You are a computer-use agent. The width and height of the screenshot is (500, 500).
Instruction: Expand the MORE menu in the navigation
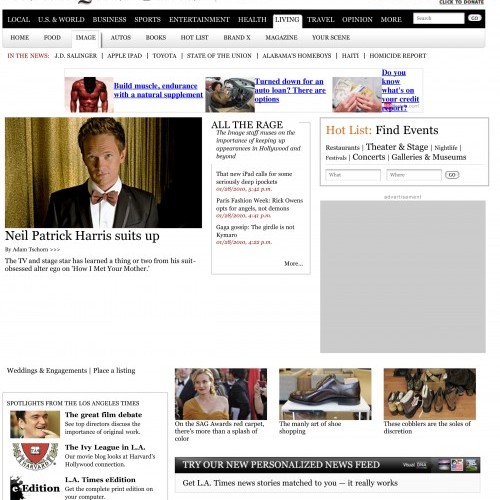pos(391,20)
